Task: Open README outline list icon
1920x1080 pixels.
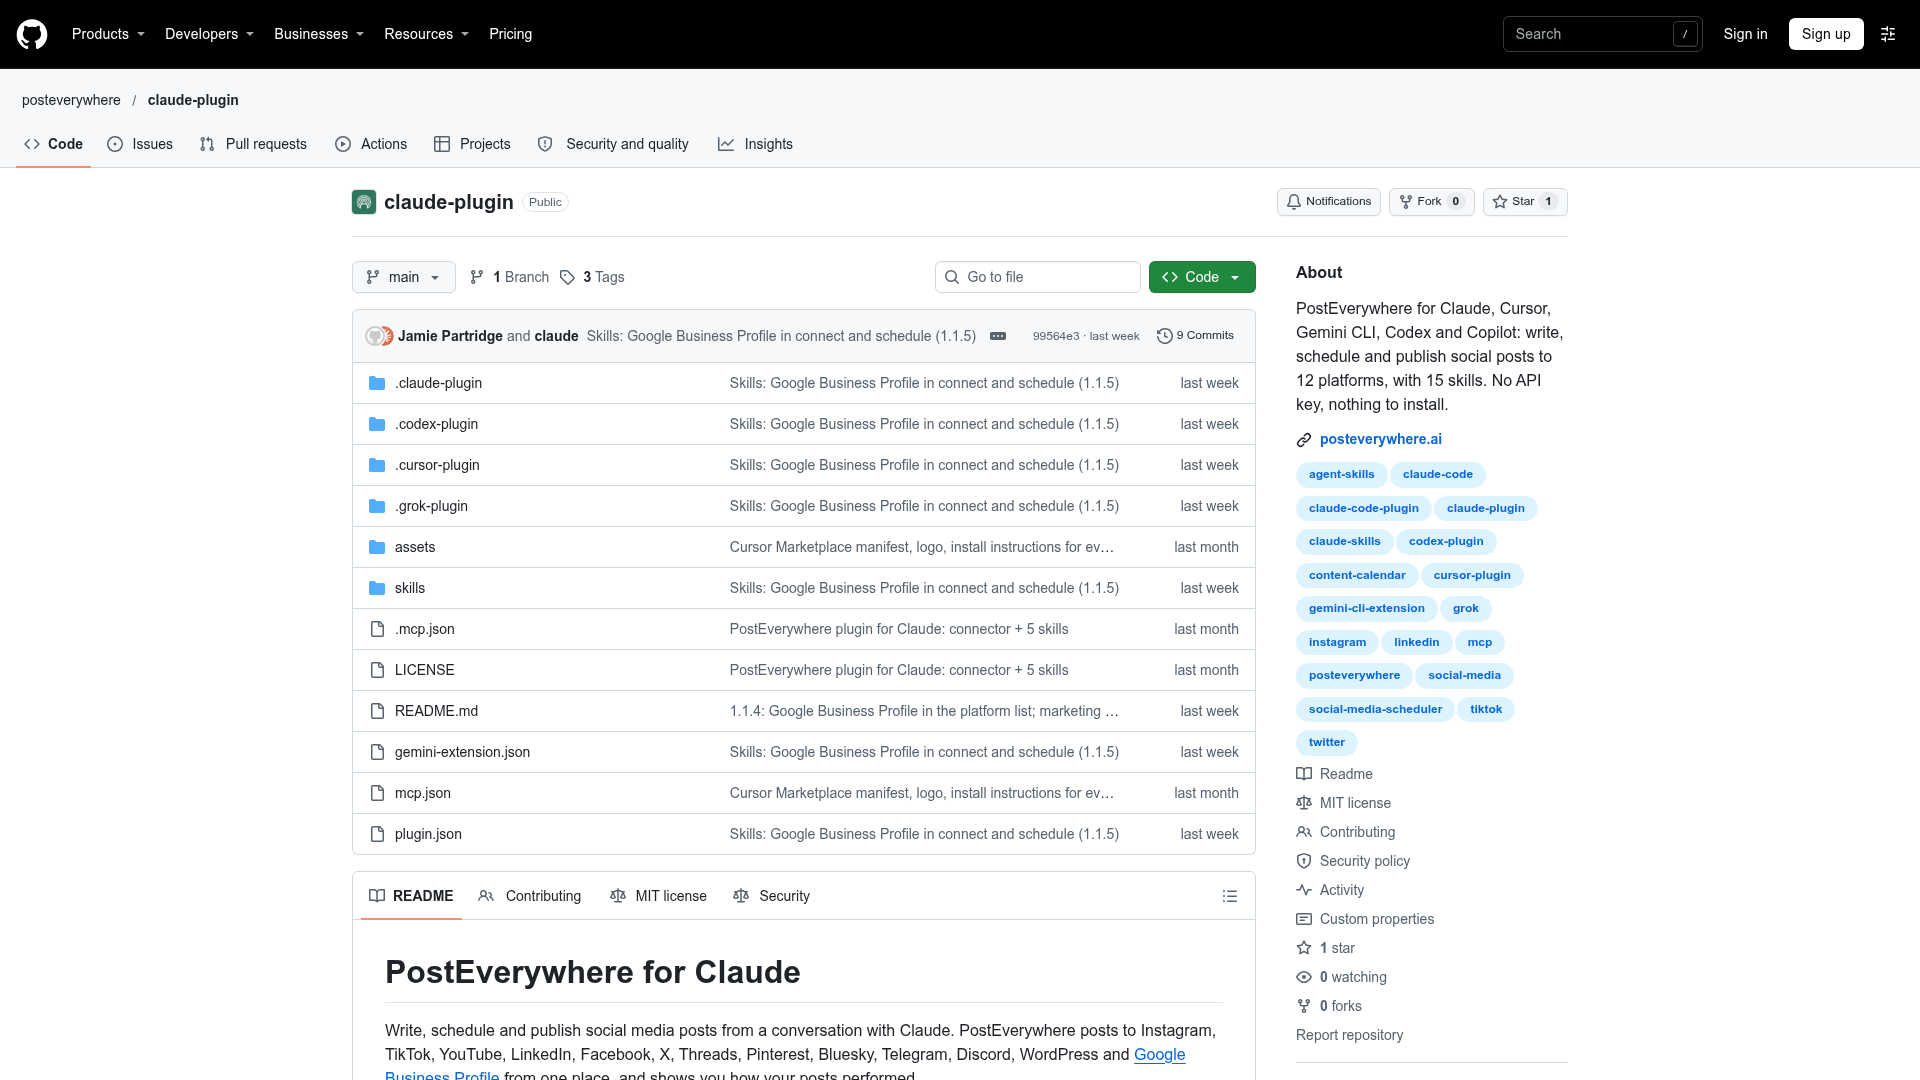Action: (1230, 896)
